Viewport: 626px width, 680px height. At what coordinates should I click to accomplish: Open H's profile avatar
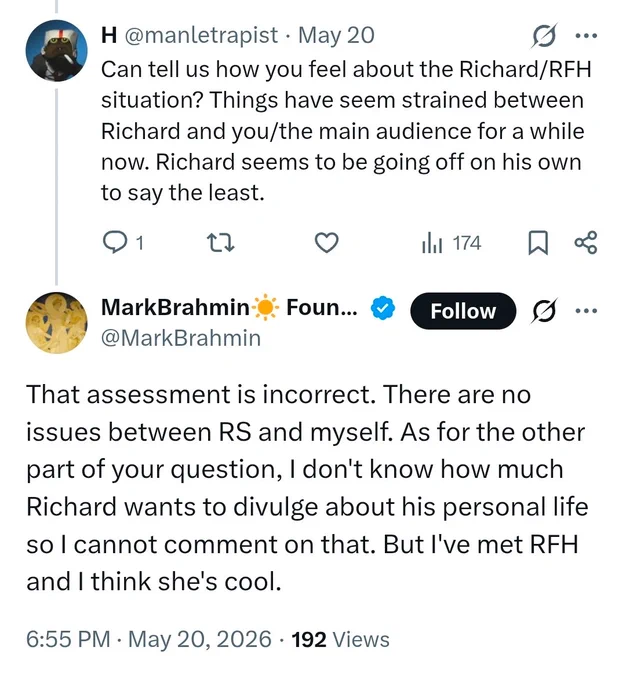[56, 51]
